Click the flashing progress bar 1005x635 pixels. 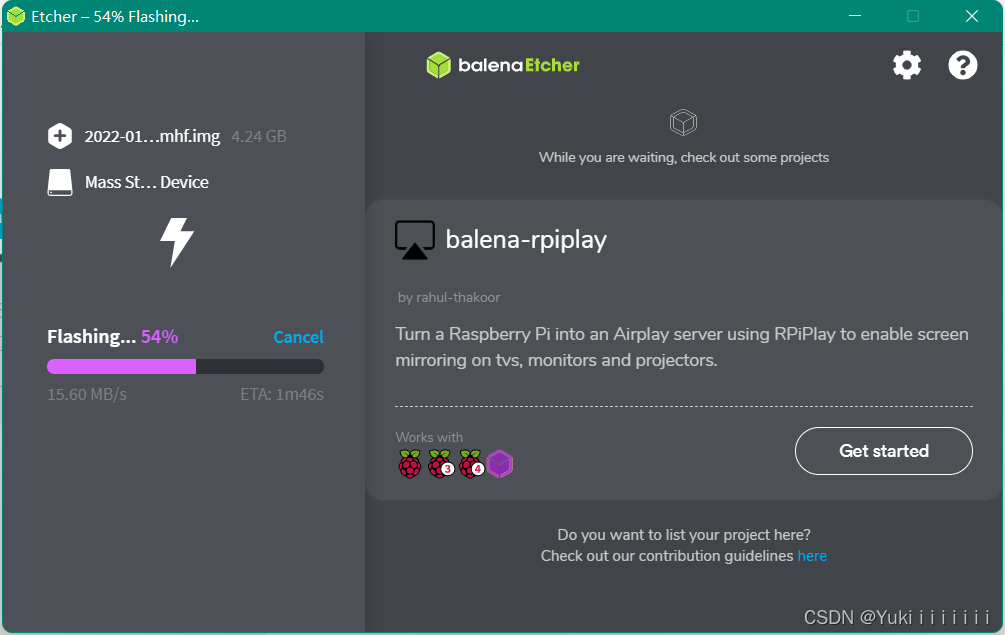[x=185, y=367]
